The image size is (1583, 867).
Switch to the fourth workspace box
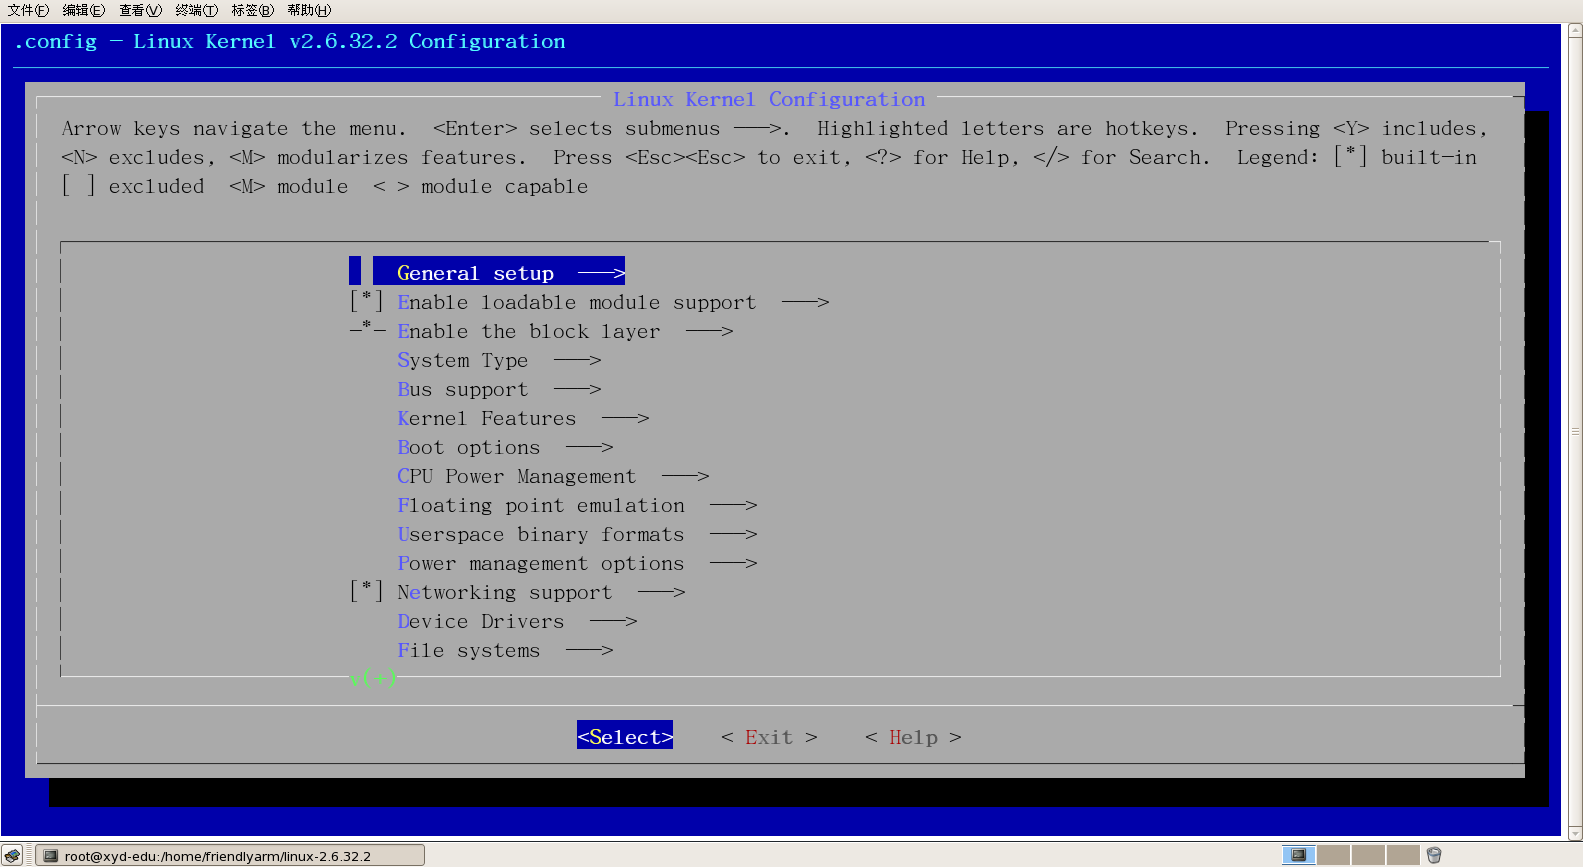click(1402, 855)
